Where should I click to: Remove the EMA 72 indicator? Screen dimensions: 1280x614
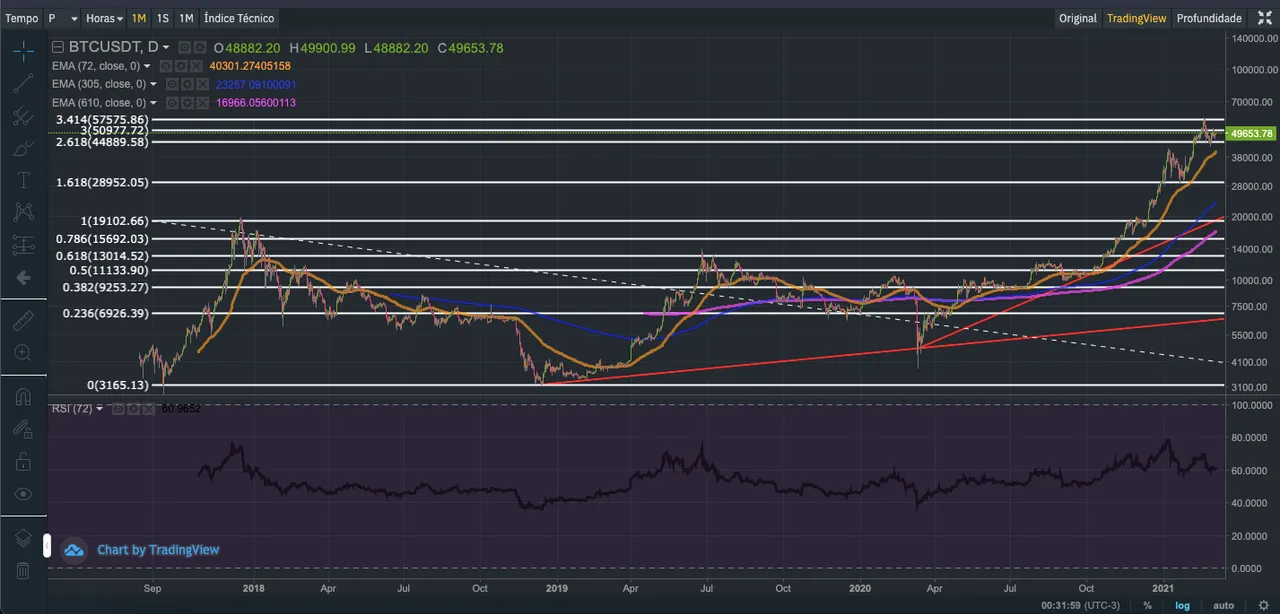click(x=196, y=66)
